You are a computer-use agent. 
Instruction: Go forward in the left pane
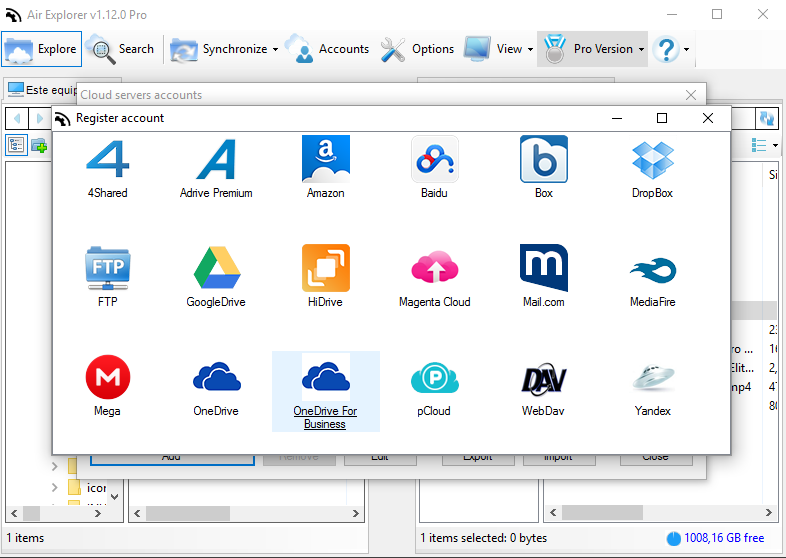pos(40,119)
